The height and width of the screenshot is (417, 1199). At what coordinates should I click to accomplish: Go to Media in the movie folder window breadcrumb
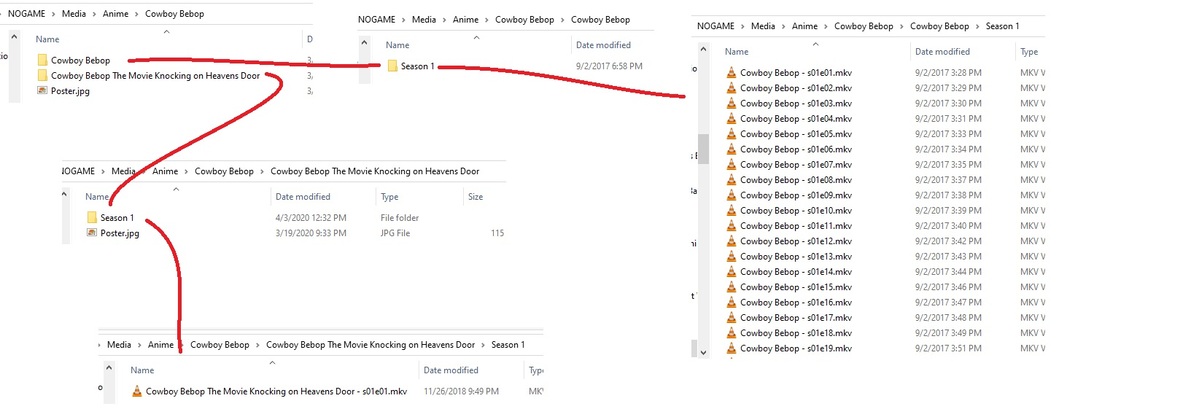click(x=124, y=171)
